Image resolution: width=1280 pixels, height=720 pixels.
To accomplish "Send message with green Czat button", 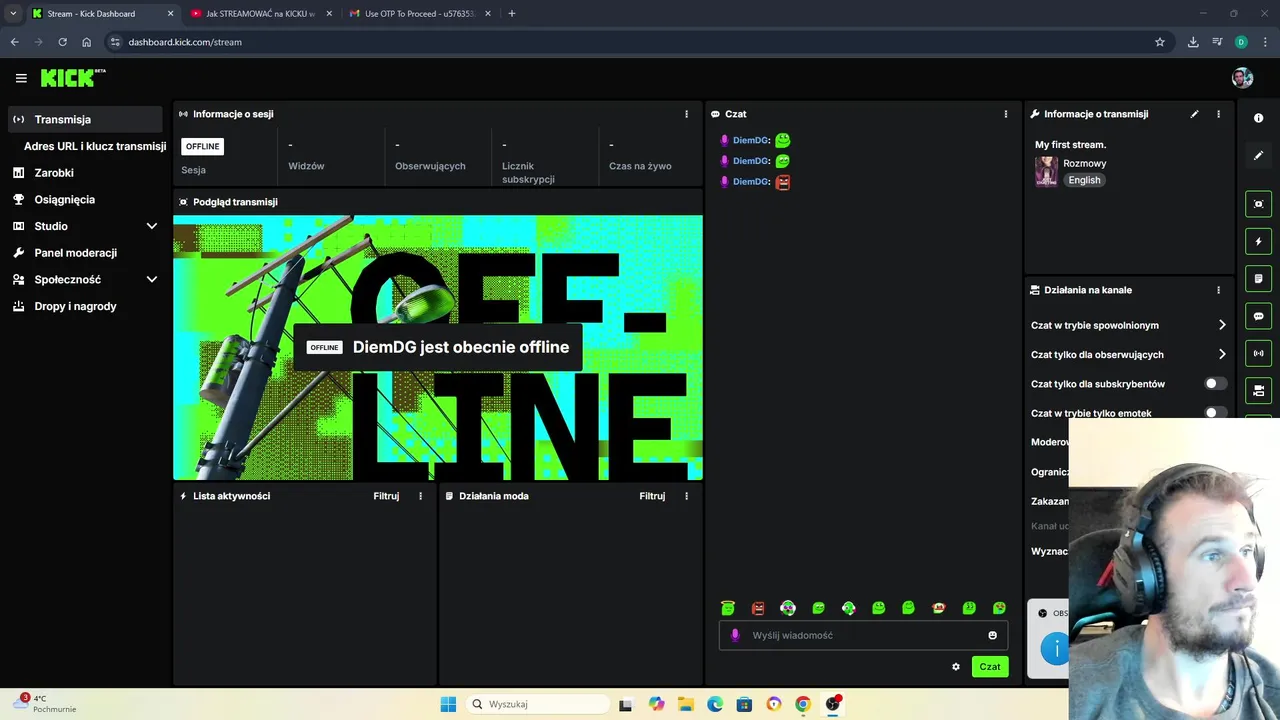I will (x=990, y=667).
